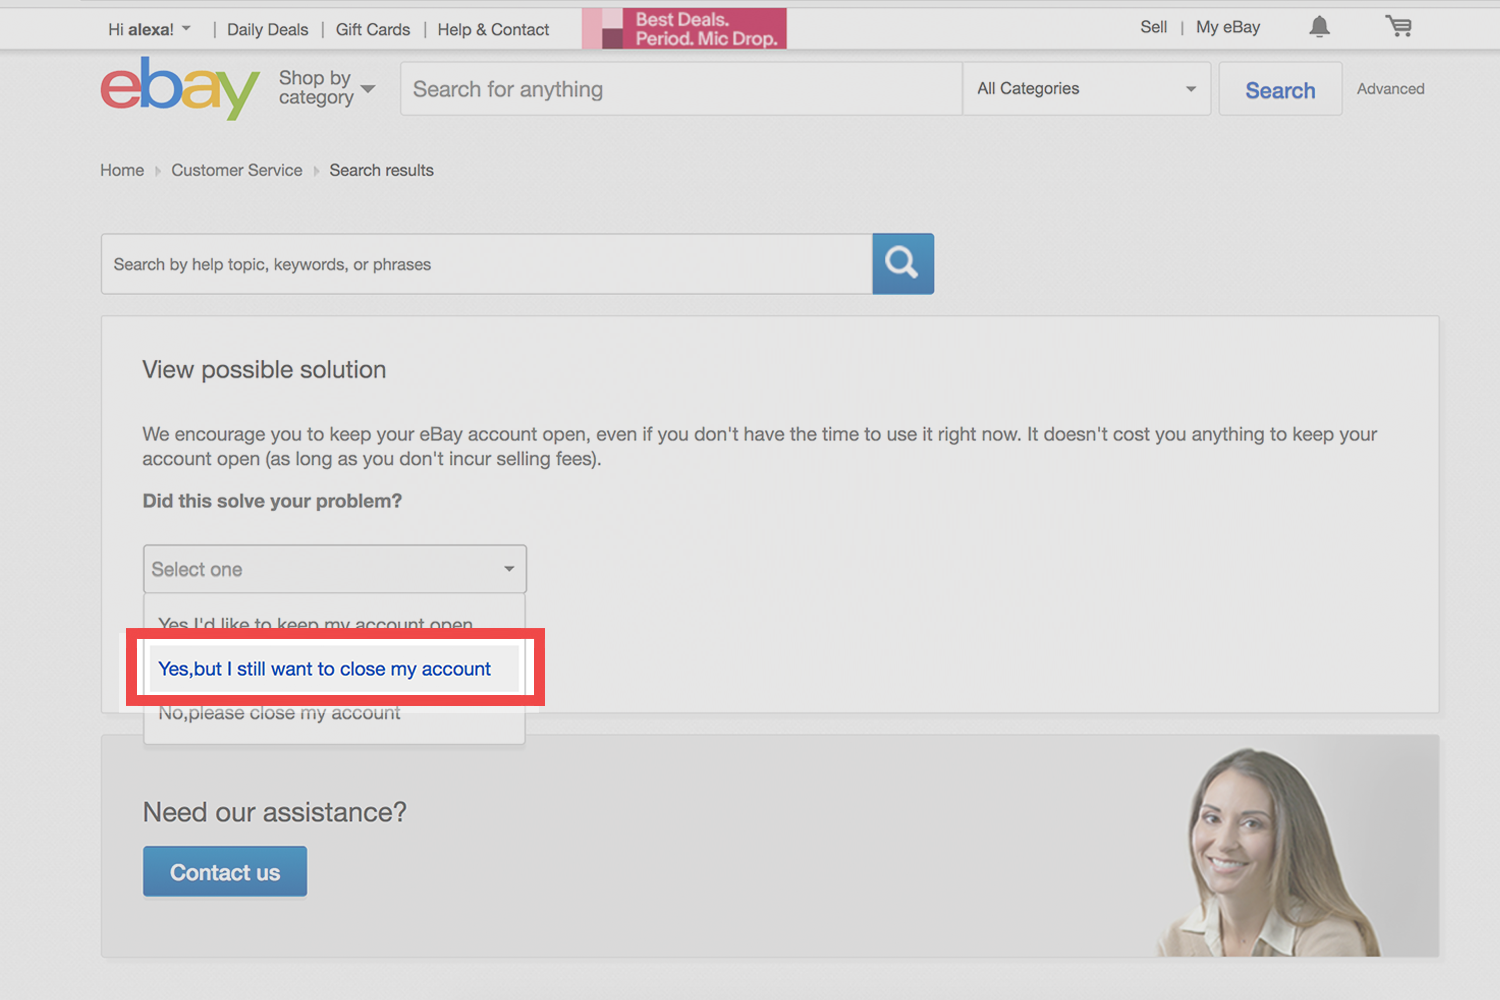Click the breadcrumb arrow after Customer Service
This screenshot has width=1500, height=1000.
click(315, 170)
